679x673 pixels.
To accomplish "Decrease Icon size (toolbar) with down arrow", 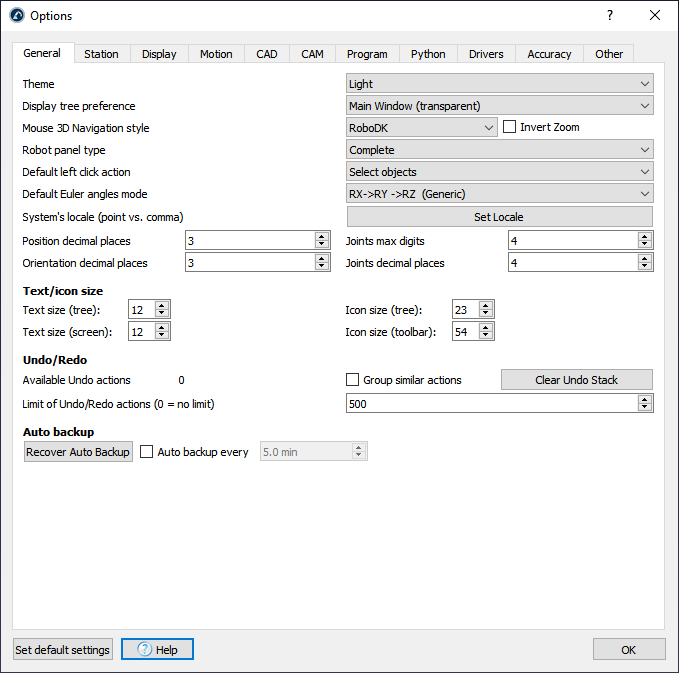I will 487,336.
